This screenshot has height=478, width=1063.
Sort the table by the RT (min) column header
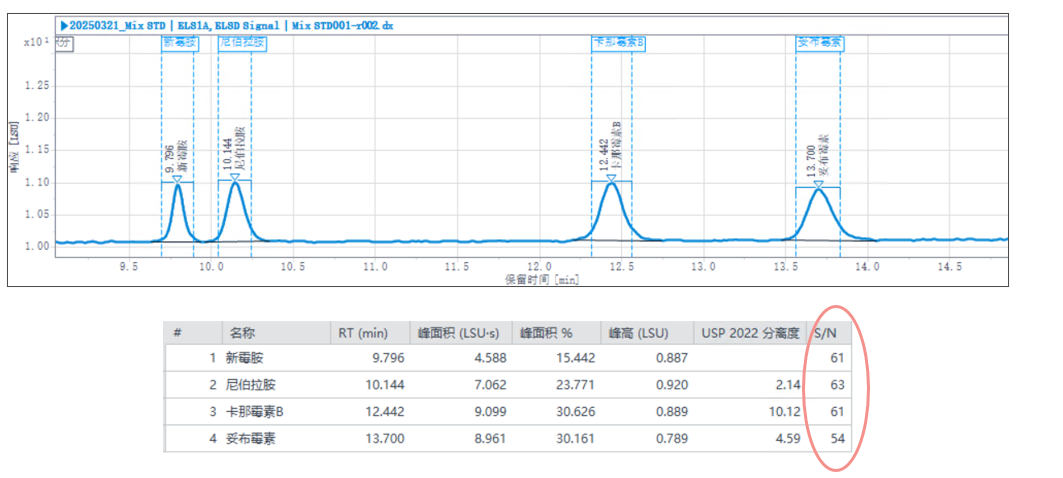click(358, 333)
